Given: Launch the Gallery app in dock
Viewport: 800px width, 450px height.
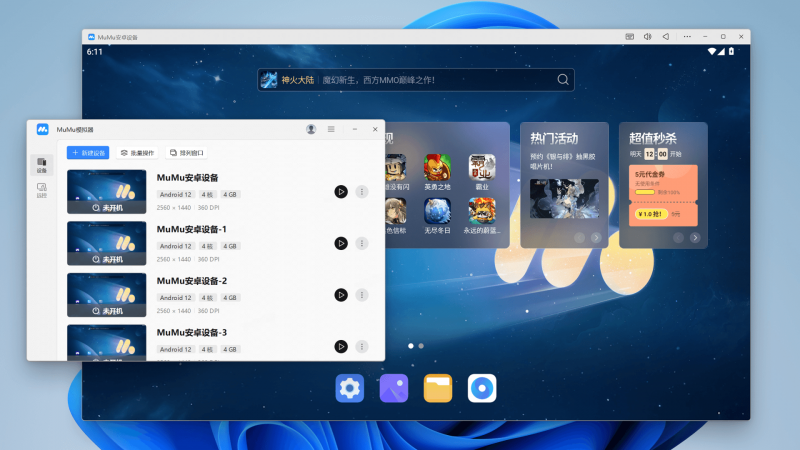Looking at the screenshot, I should (393, 388).
